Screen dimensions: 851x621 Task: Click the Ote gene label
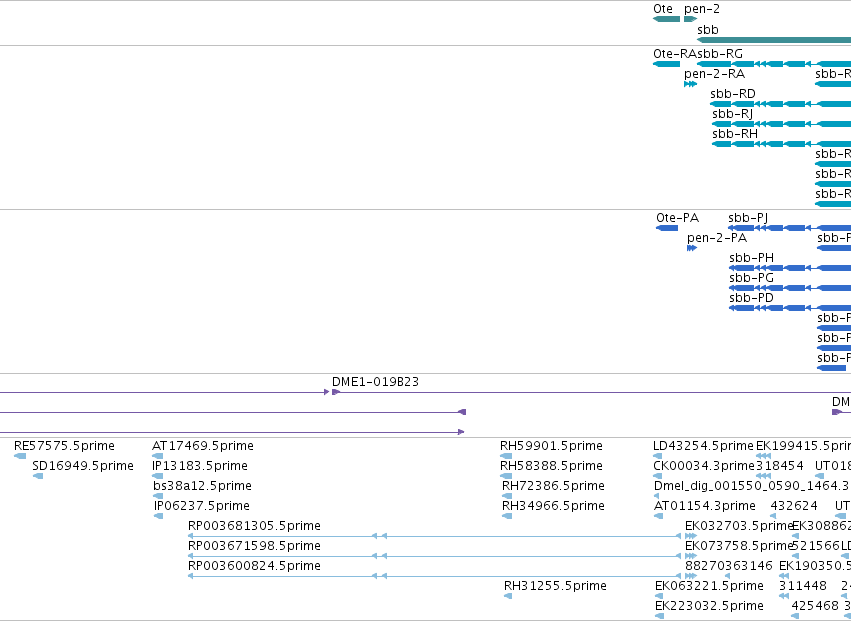663,9
